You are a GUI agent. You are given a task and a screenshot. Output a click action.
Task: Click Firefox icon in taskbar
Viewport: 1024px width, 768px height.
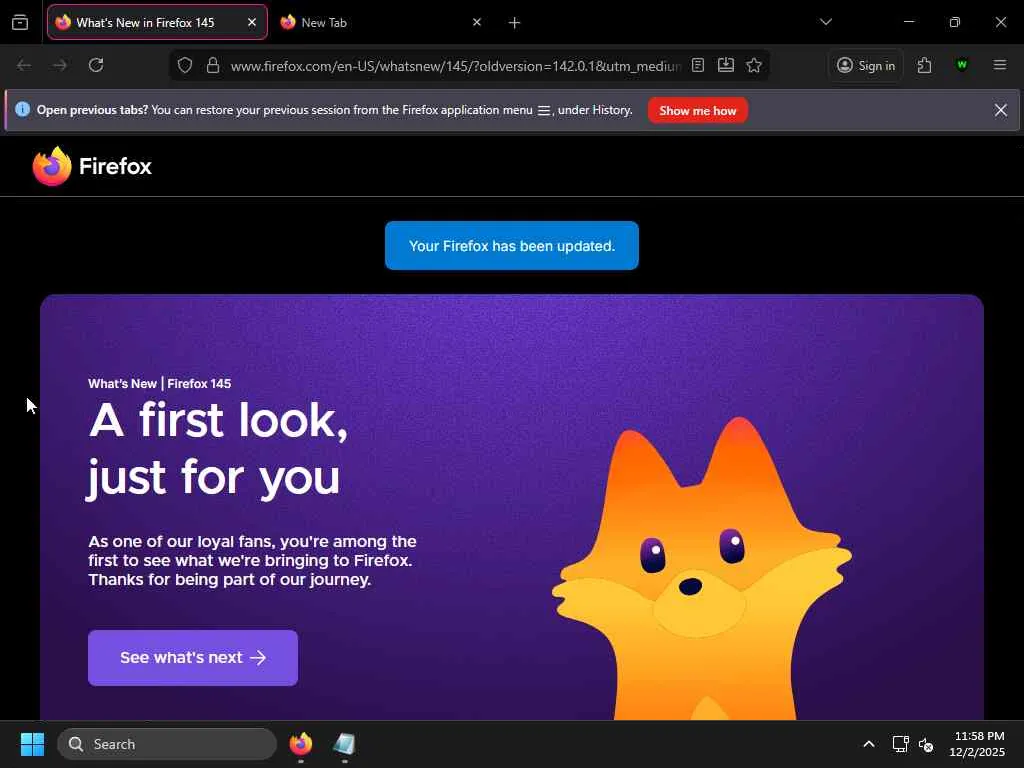coord(301,744)
